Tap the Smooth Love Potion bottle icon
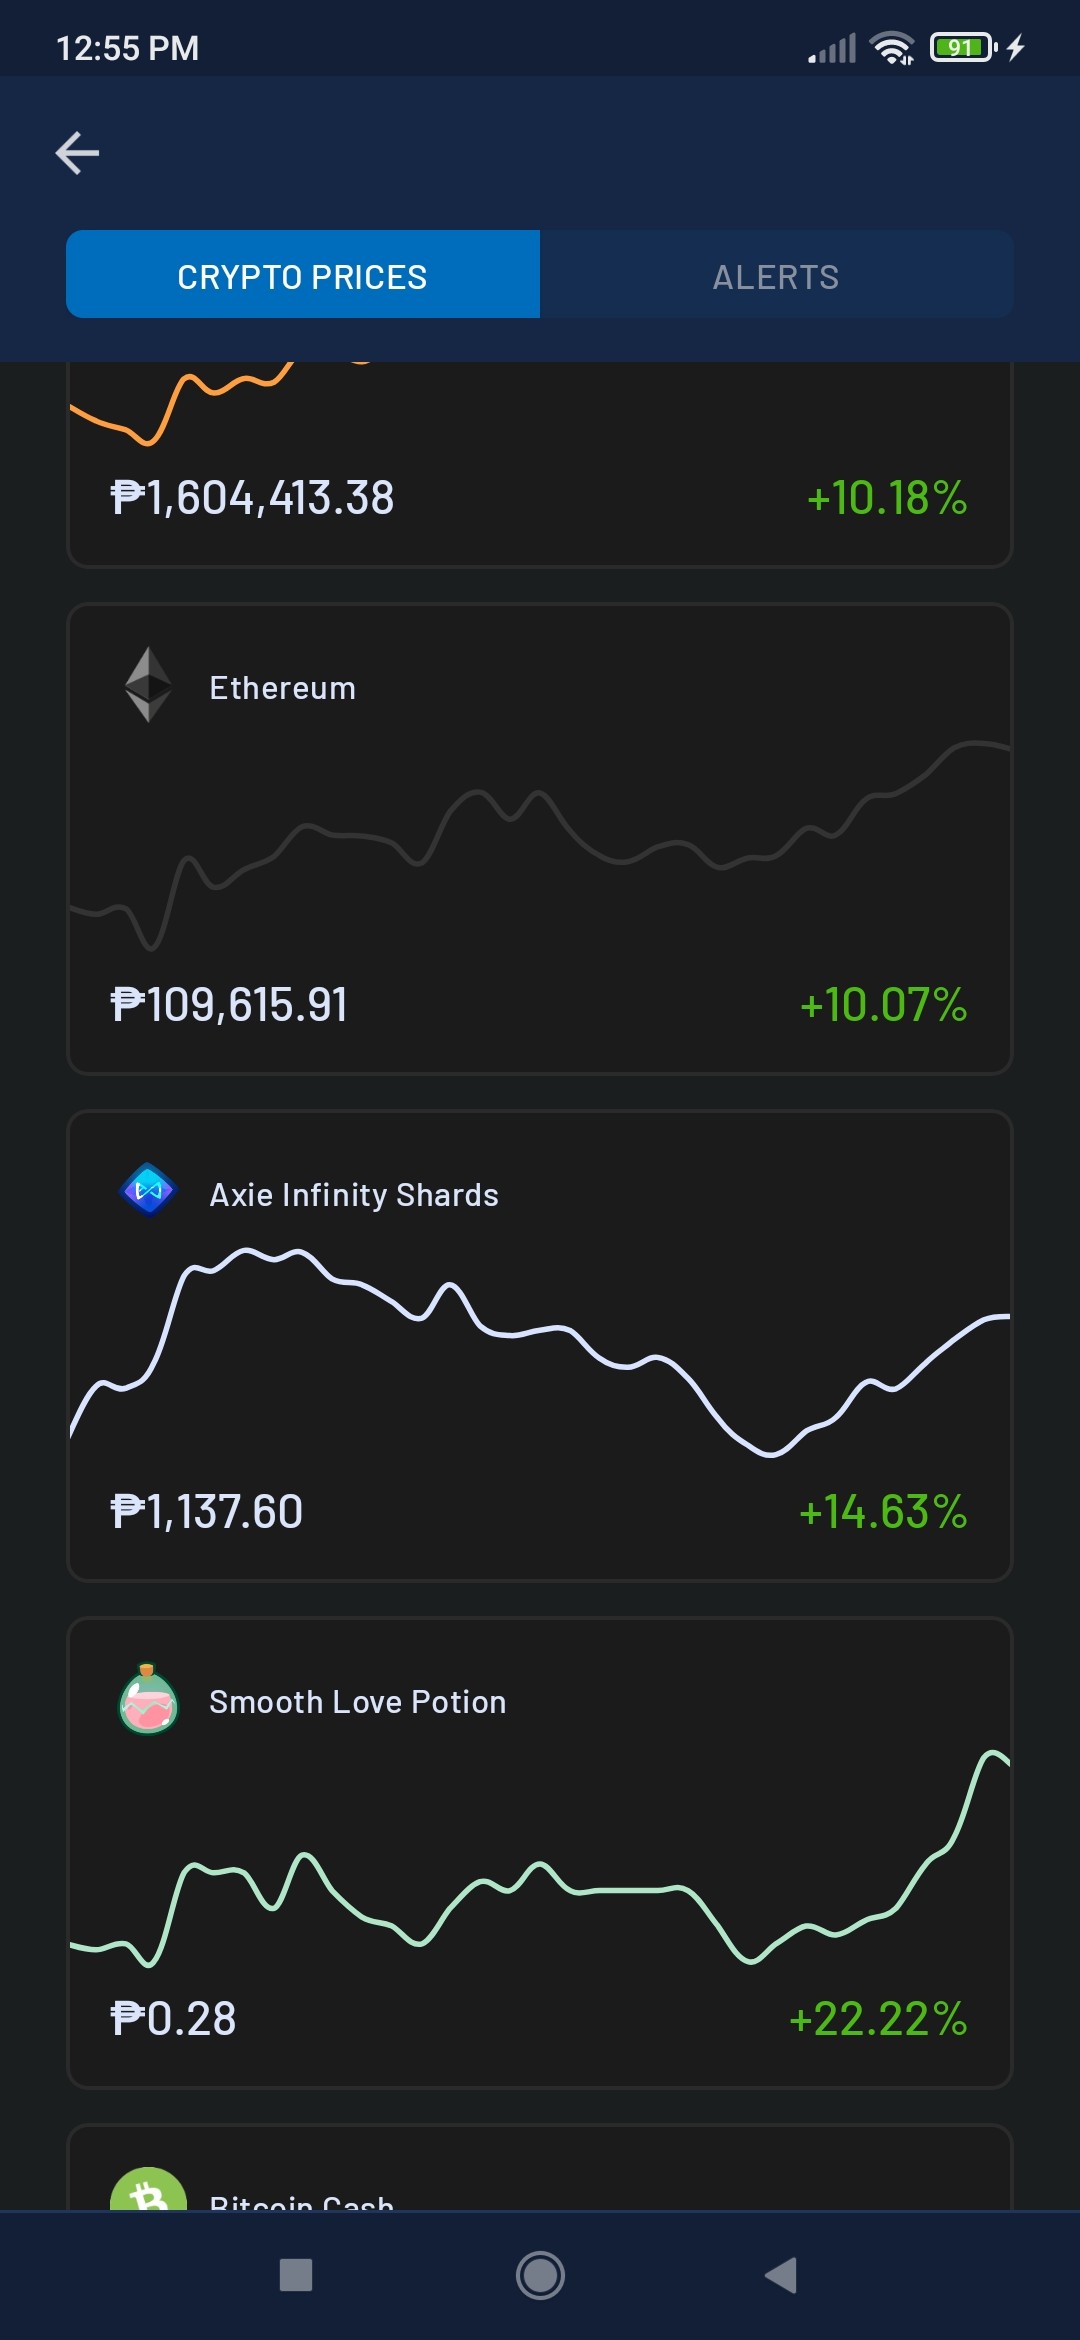The image size is (1080, 2340). click(x=148, y=1698)
